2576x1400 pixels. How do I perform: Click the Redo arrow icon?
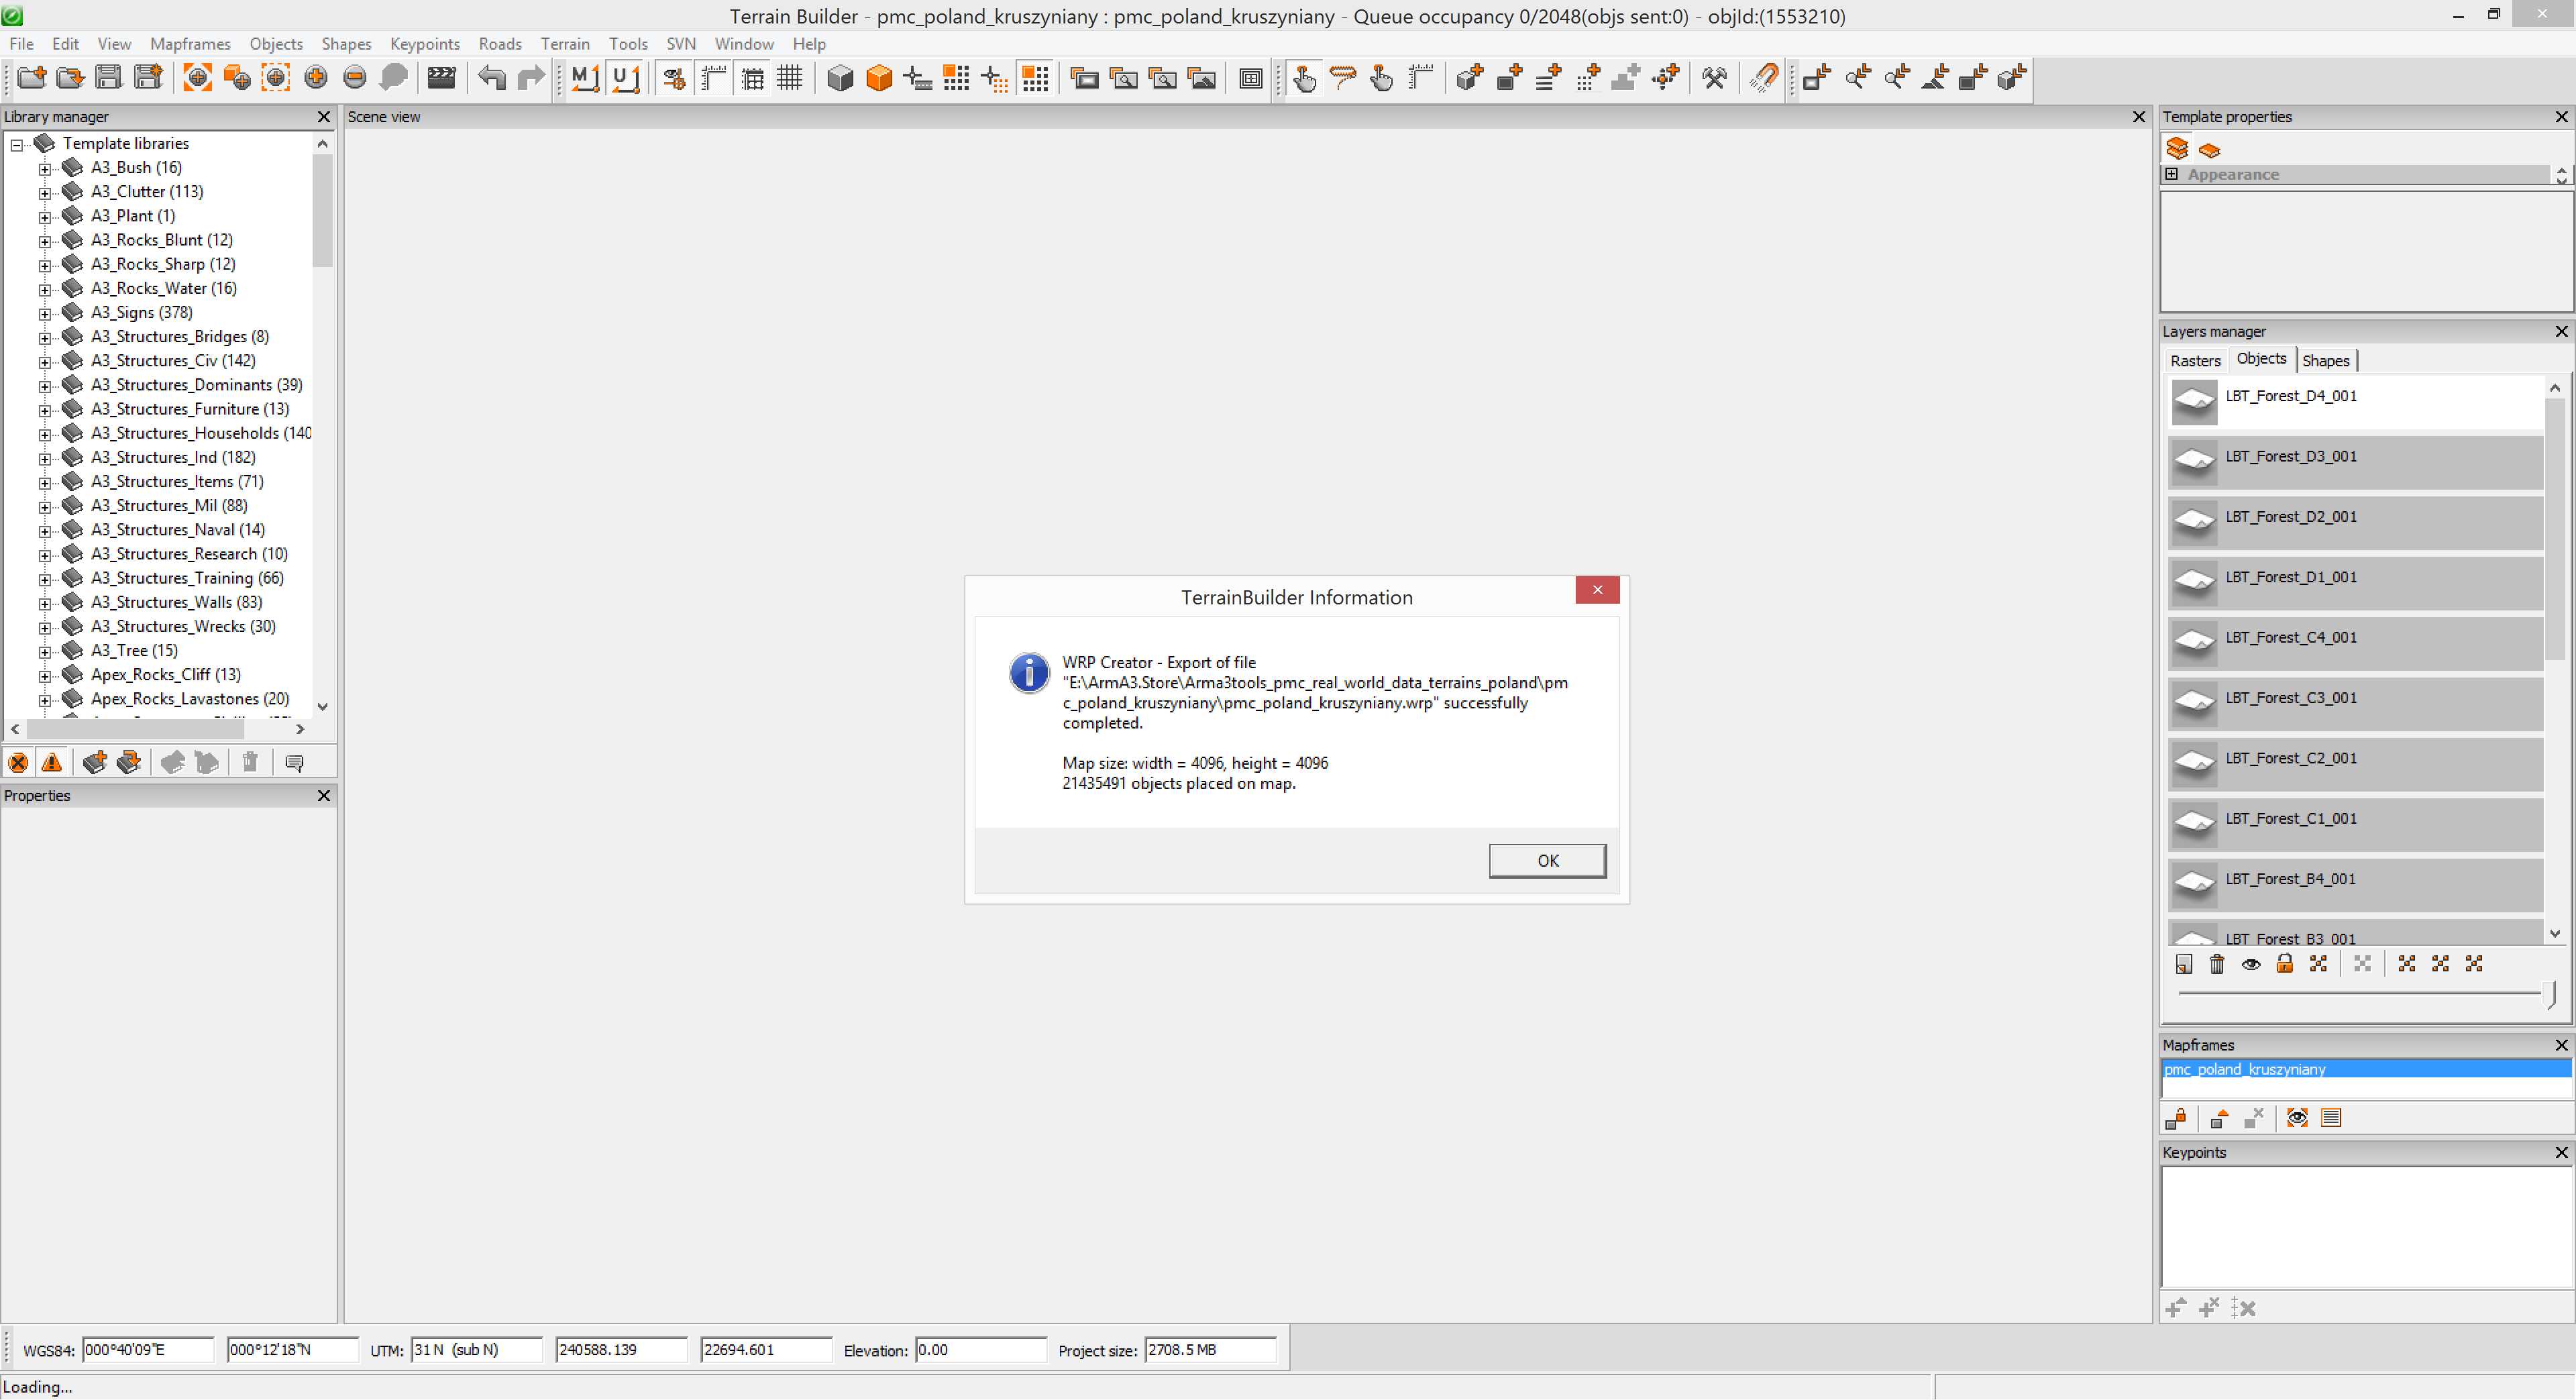[531, 78]
